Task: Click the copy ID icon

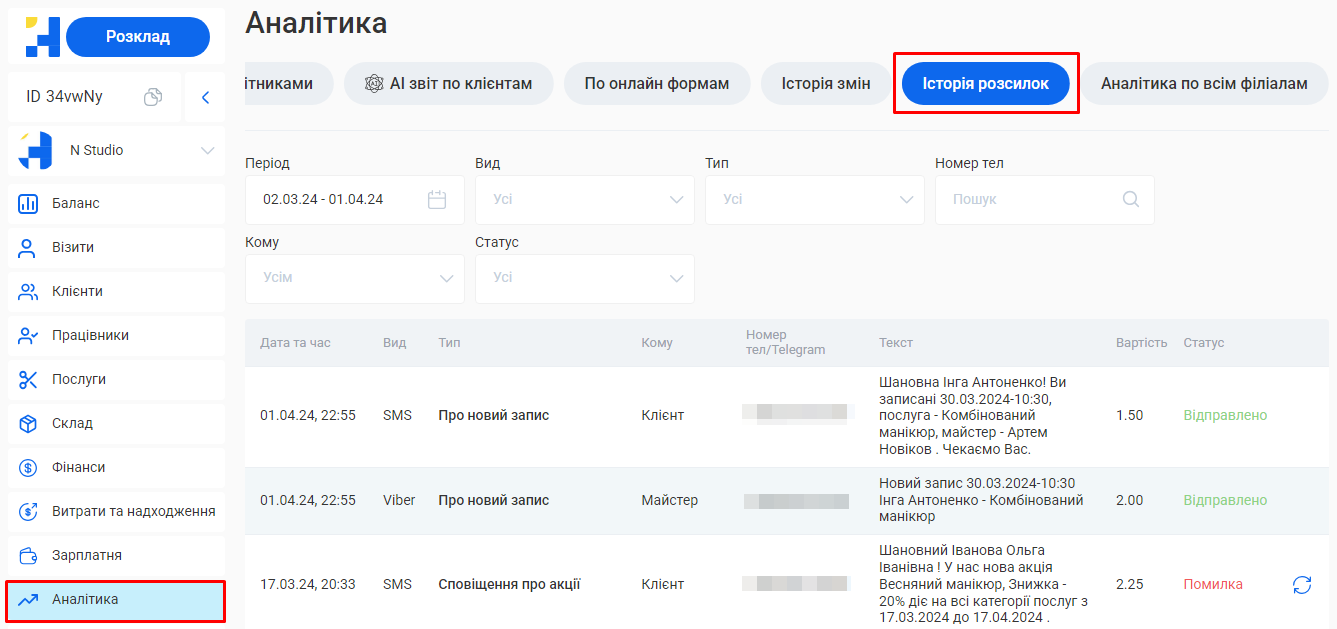Action: (x=153, y=97)
